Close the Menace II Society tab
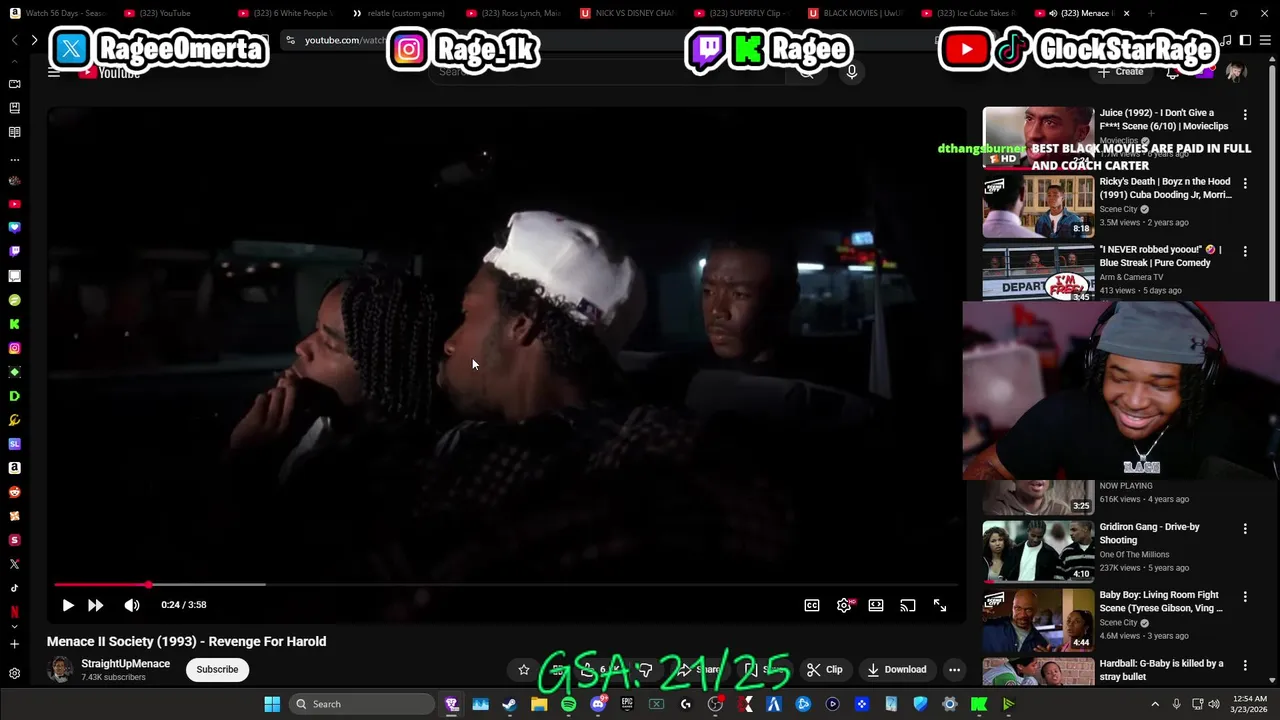Image resolution: width=1280 pixels, height=720 pixels. pos(1127,13)
